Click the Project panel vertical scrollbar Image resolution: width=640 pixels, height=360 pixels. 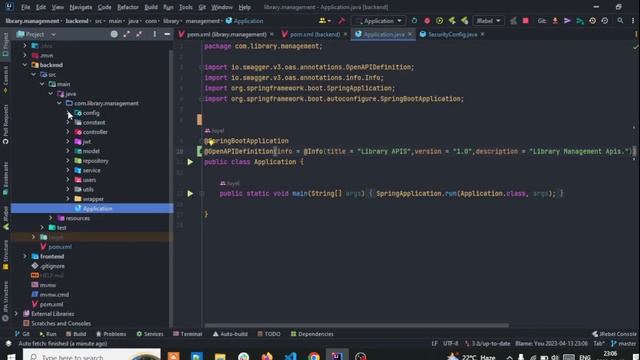coord(171,188)
